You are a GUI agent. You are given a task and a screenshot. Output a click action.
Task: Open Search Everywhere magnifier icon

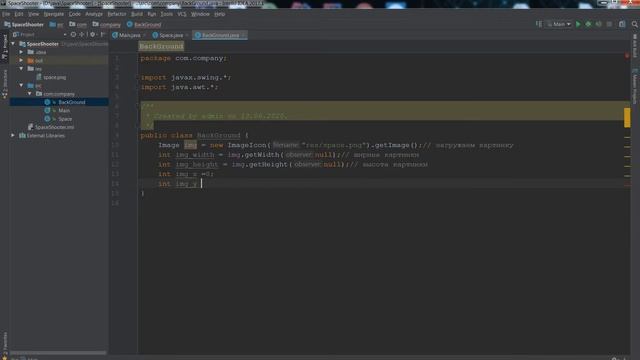pos(635,24)
